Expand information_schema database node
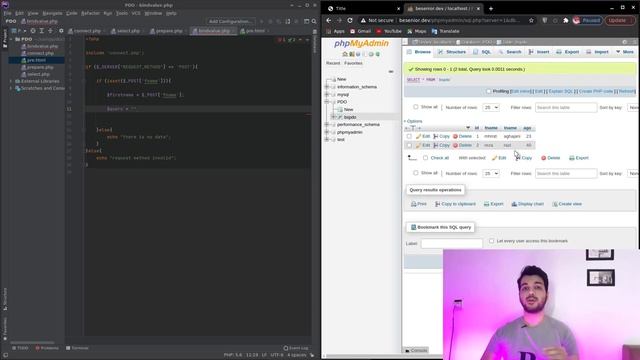Viewport: 640px width, 360px height. pos(327,87)
